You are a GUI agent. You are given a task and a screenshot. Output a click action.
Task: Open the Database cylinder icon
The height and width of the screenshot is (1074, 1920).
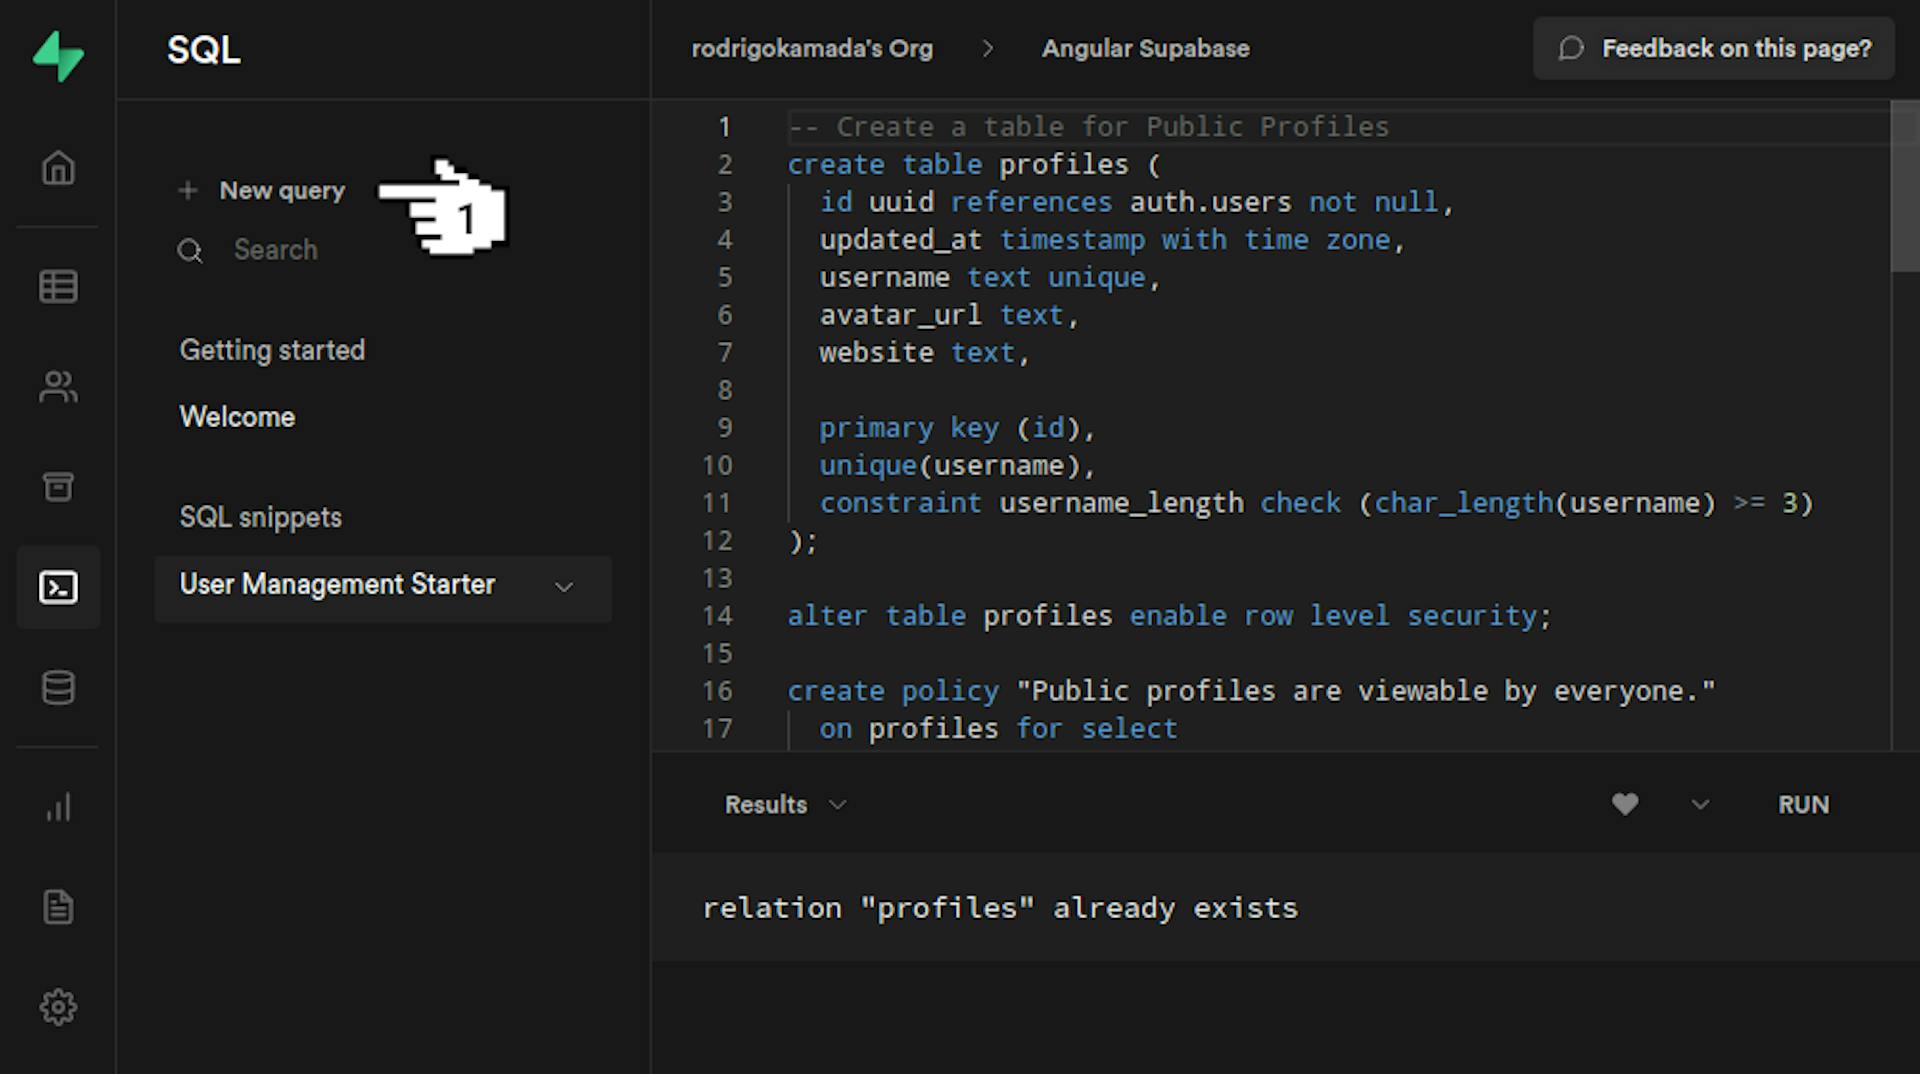pos(58,688)
